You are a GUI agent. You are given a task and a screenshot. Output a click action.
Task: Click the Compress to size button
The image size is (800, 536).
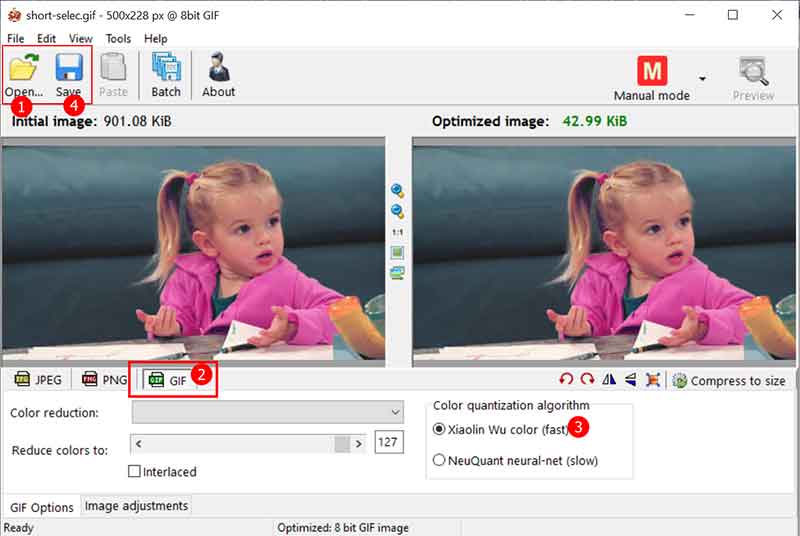click(x=729, y=380)
